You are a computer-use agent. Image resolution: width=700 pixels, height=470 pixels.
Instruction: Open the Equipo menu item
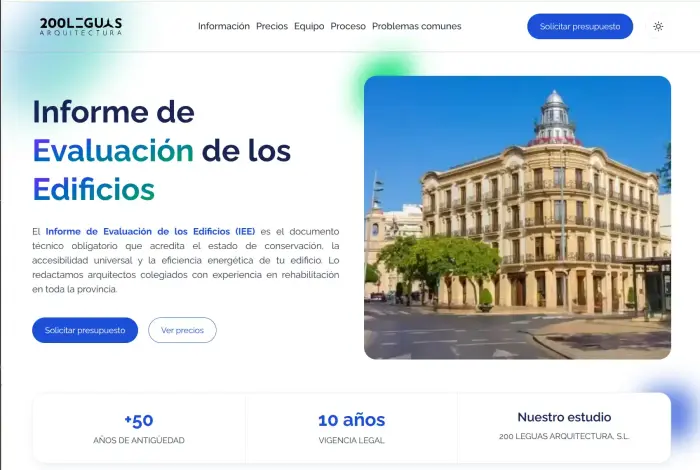point(309,26)
